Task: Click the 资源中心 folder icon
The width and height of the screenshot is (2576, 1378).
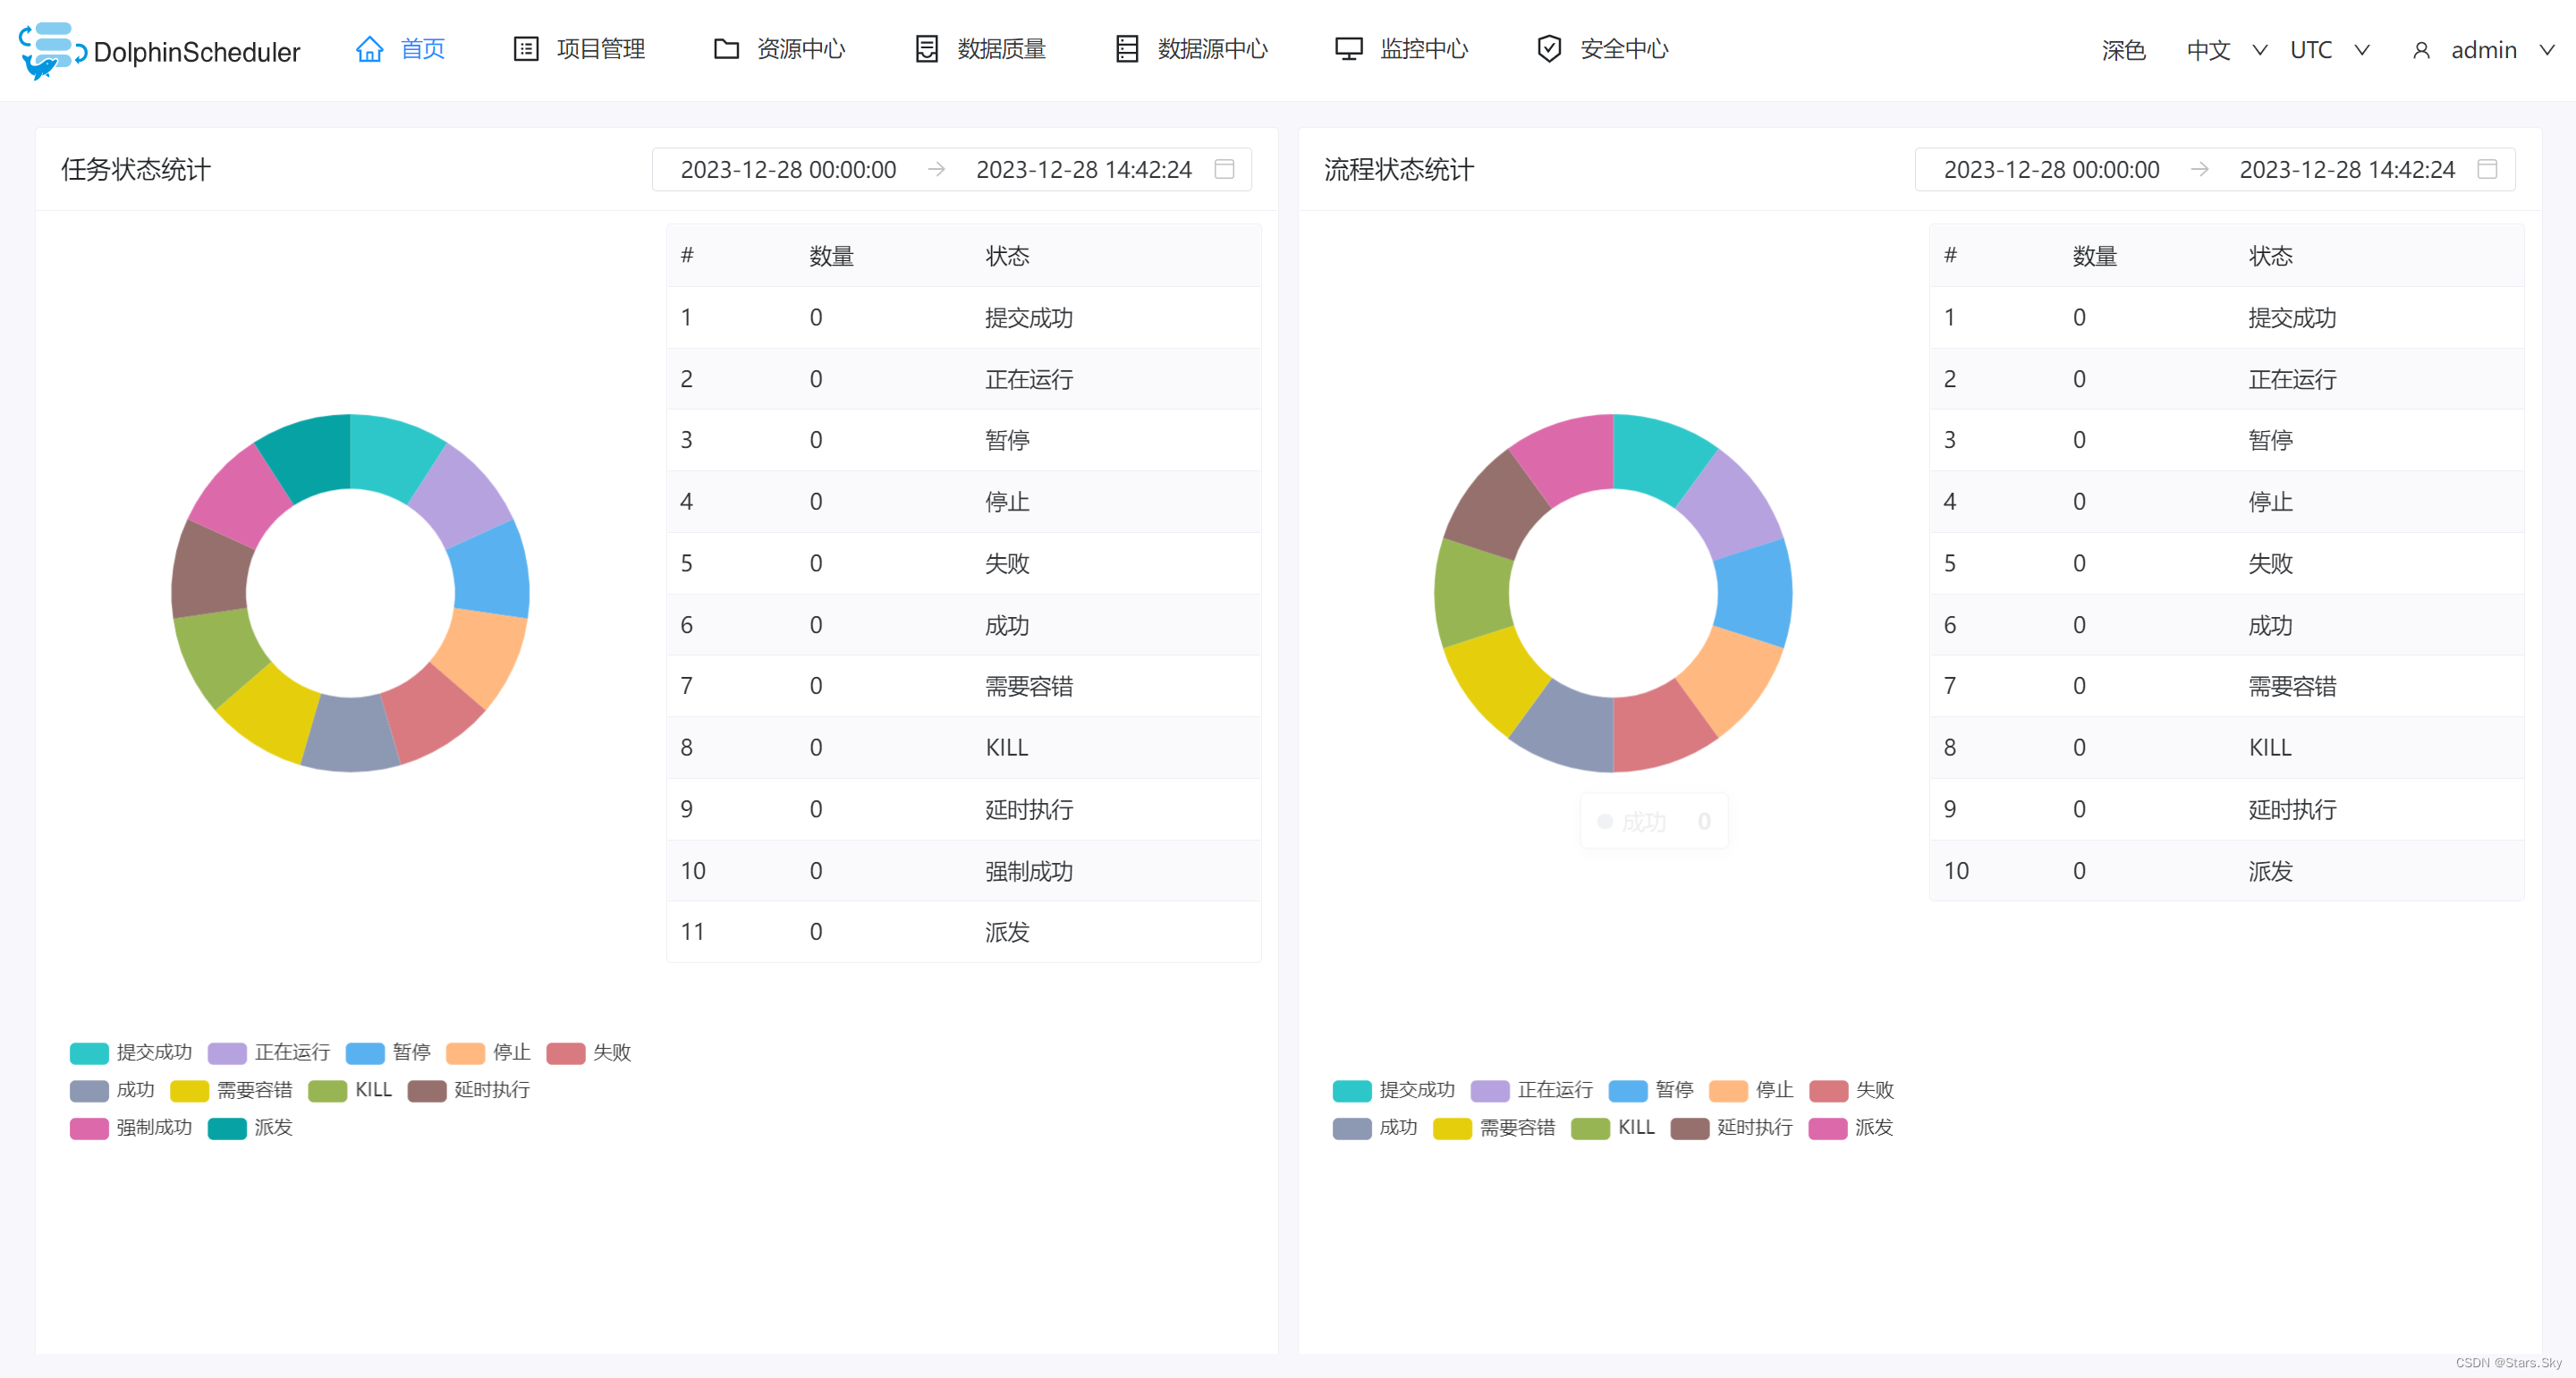Action: (x=726, y=49)
